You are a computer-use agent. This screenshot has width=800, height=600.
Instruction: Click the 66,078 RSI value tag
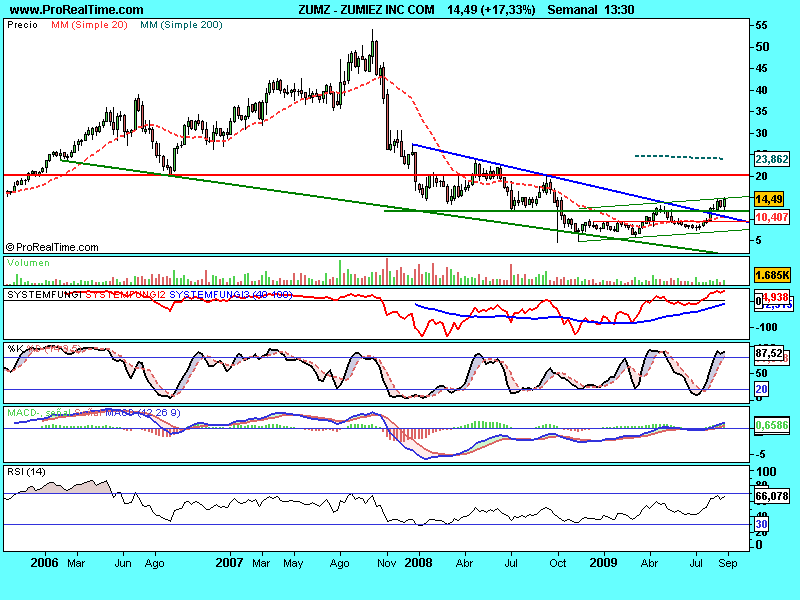(x=771, y=496)
